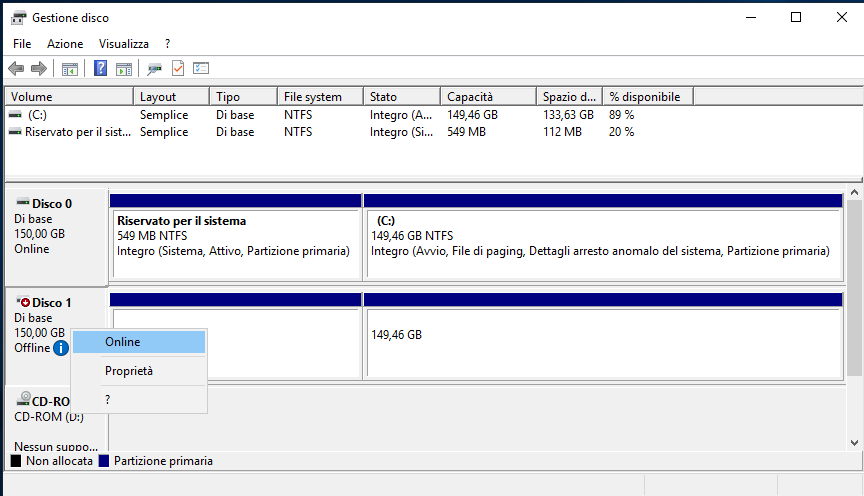864x496 pixels.
Task: Sort by the Capacità column header
Action: point(489,96)
